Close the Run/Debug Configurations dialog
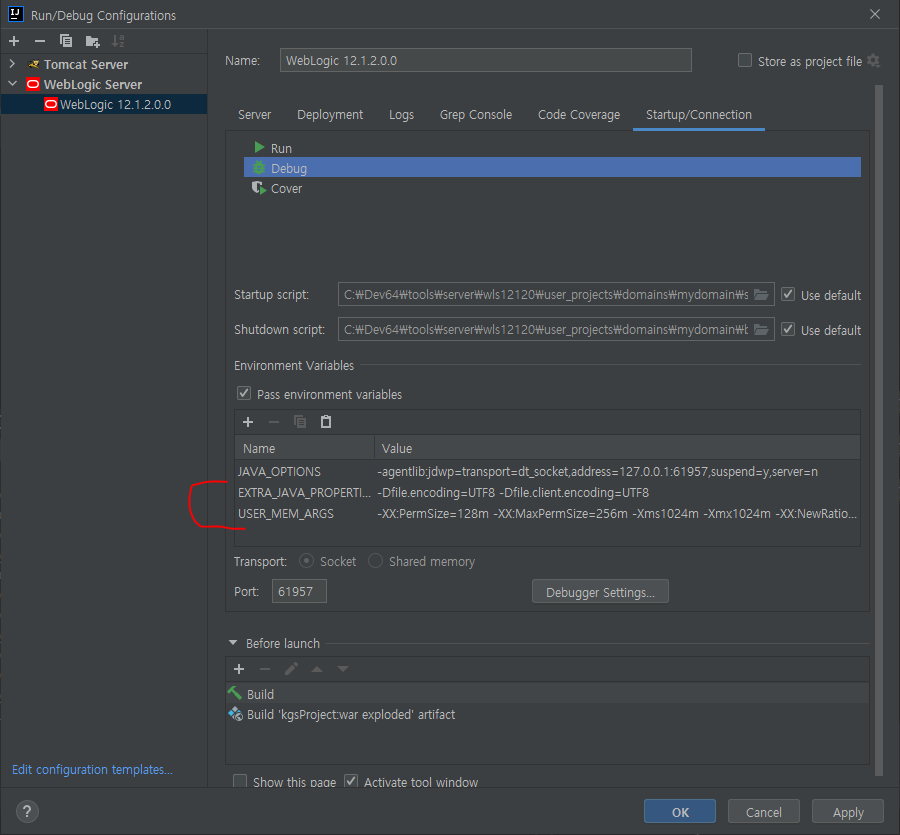Screen dimensions: 900x835 click(x=875, y=14)
